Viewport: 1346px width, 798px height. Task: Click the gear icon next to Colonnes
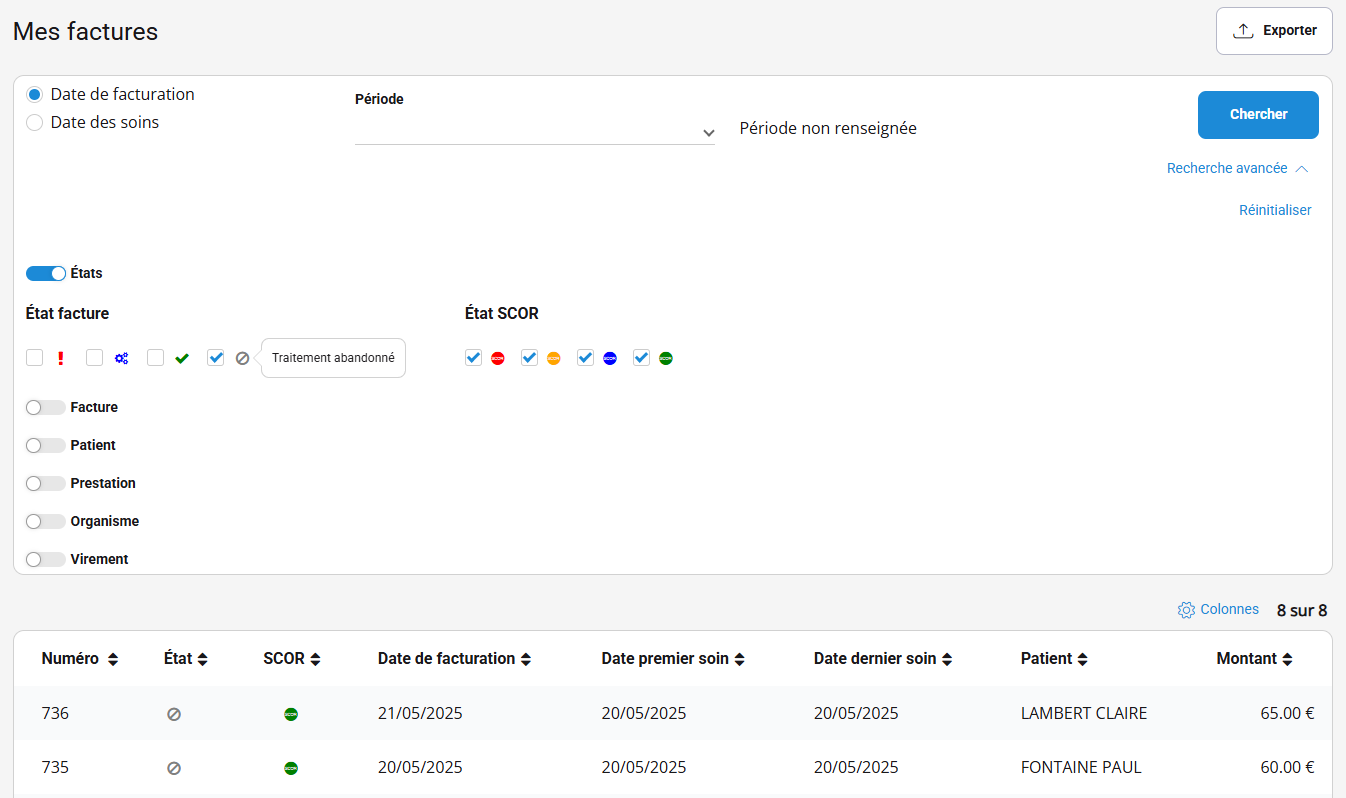[1186, 610]
